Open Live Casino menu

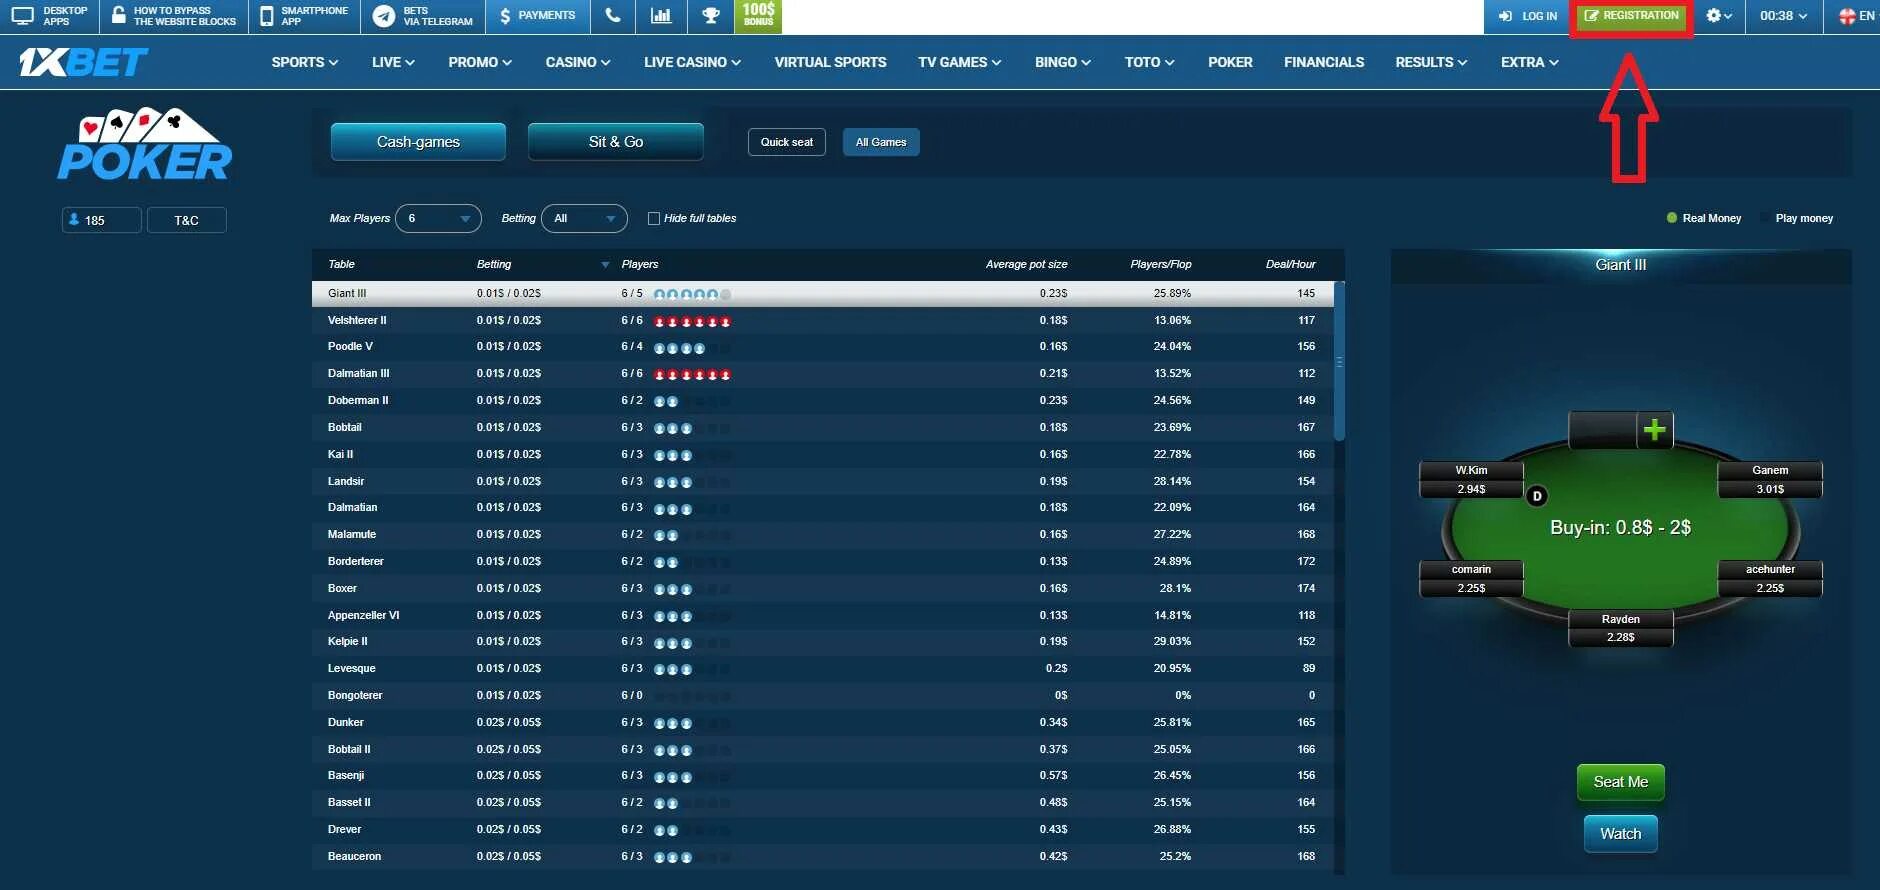click(x=692, y=62)
